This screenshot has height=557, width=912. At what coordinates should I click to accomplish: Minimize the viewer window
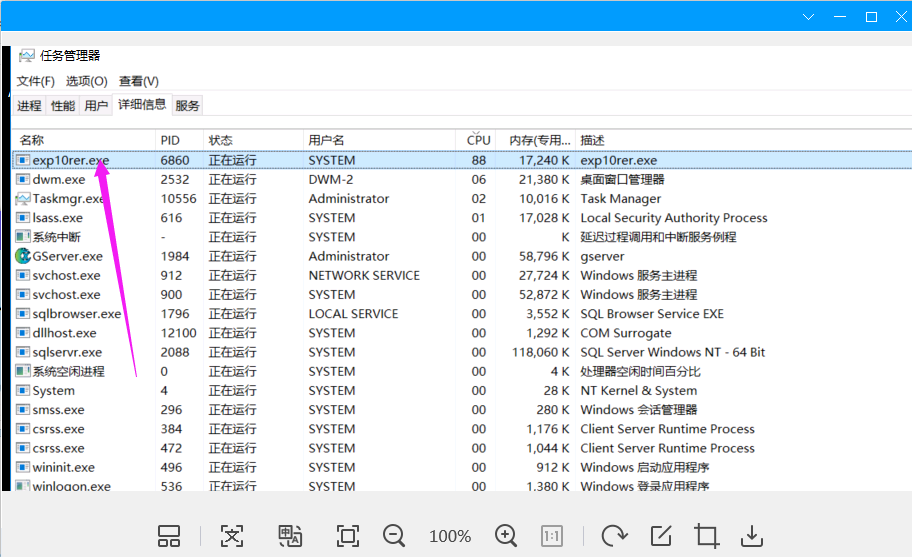pyautogui.click(x=840, y=17)
